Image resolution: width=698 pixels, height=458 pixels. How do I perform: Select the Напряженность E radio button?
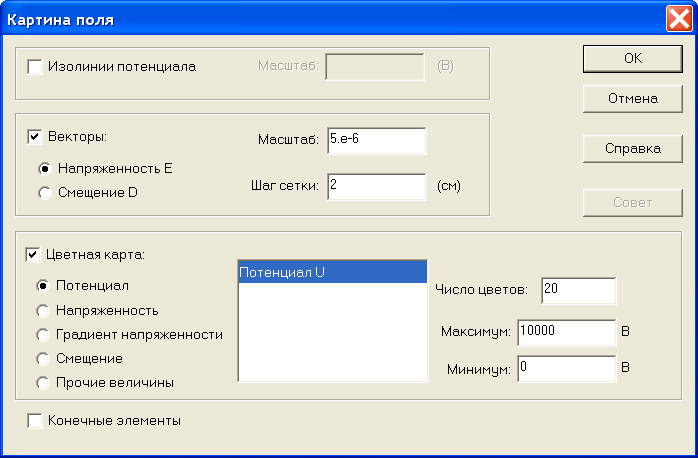45,169
